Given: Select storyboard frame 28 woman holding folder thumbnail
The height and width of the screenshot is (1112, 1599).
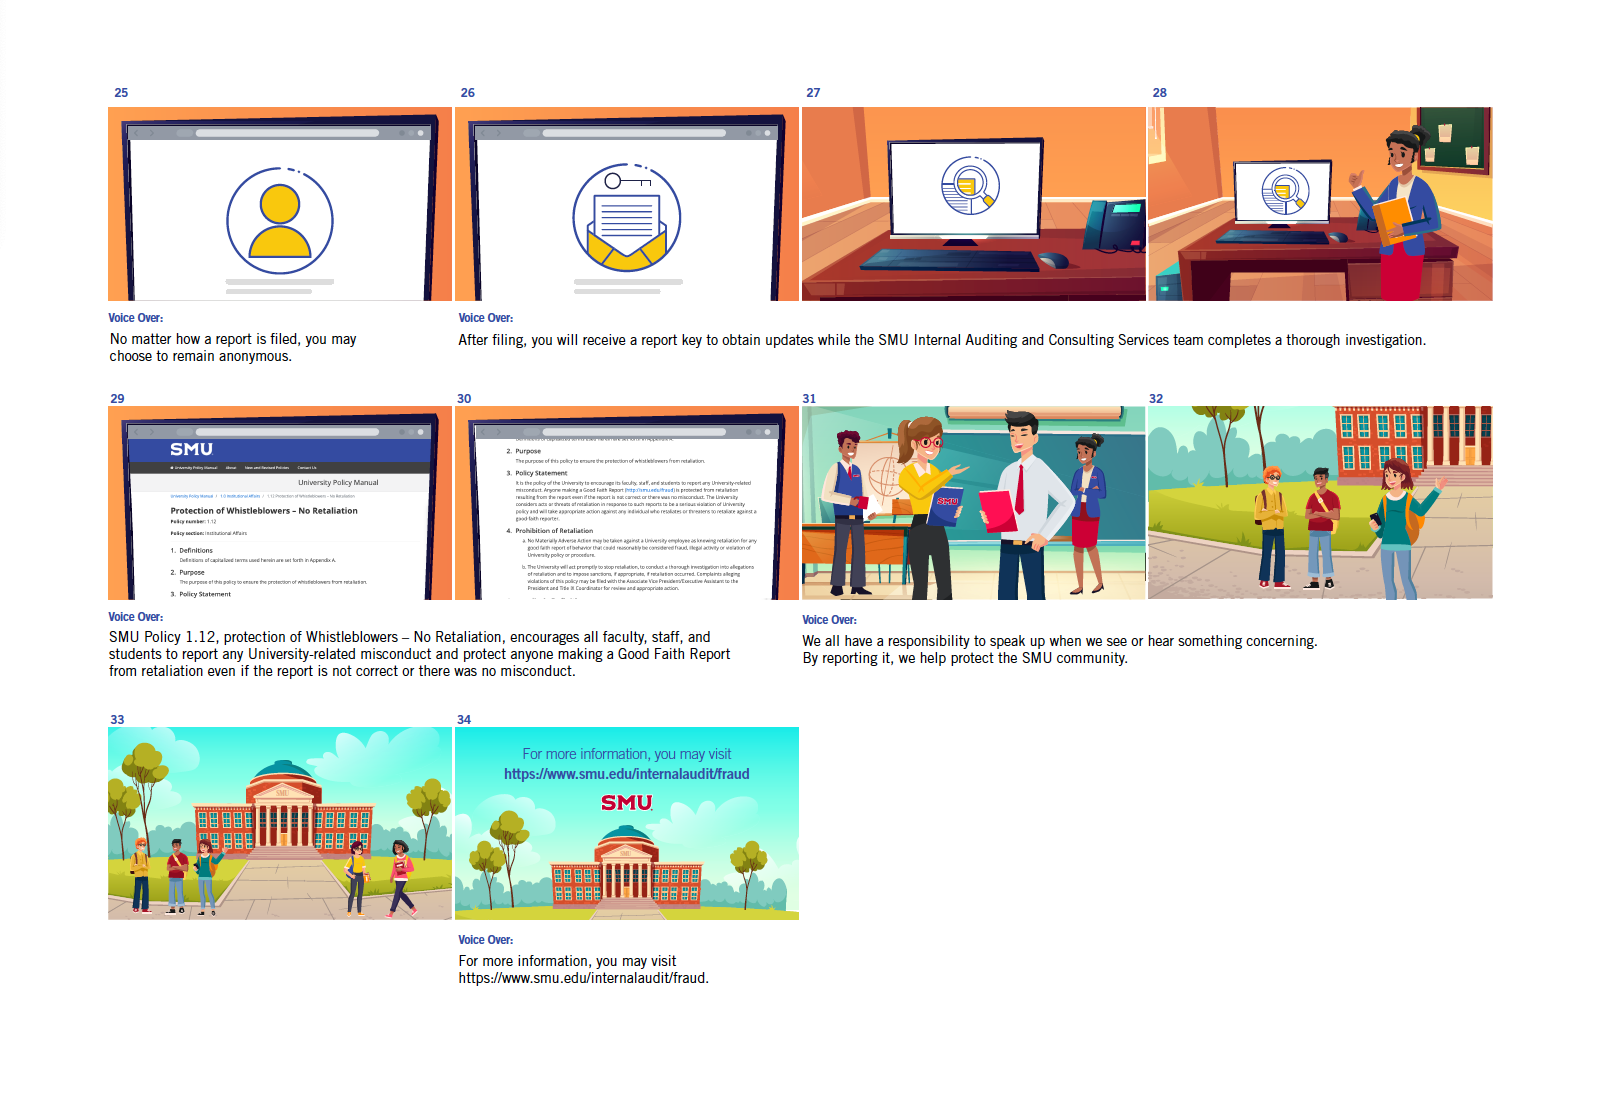Looking at the screenshot, I should (x=1320, y=204).
